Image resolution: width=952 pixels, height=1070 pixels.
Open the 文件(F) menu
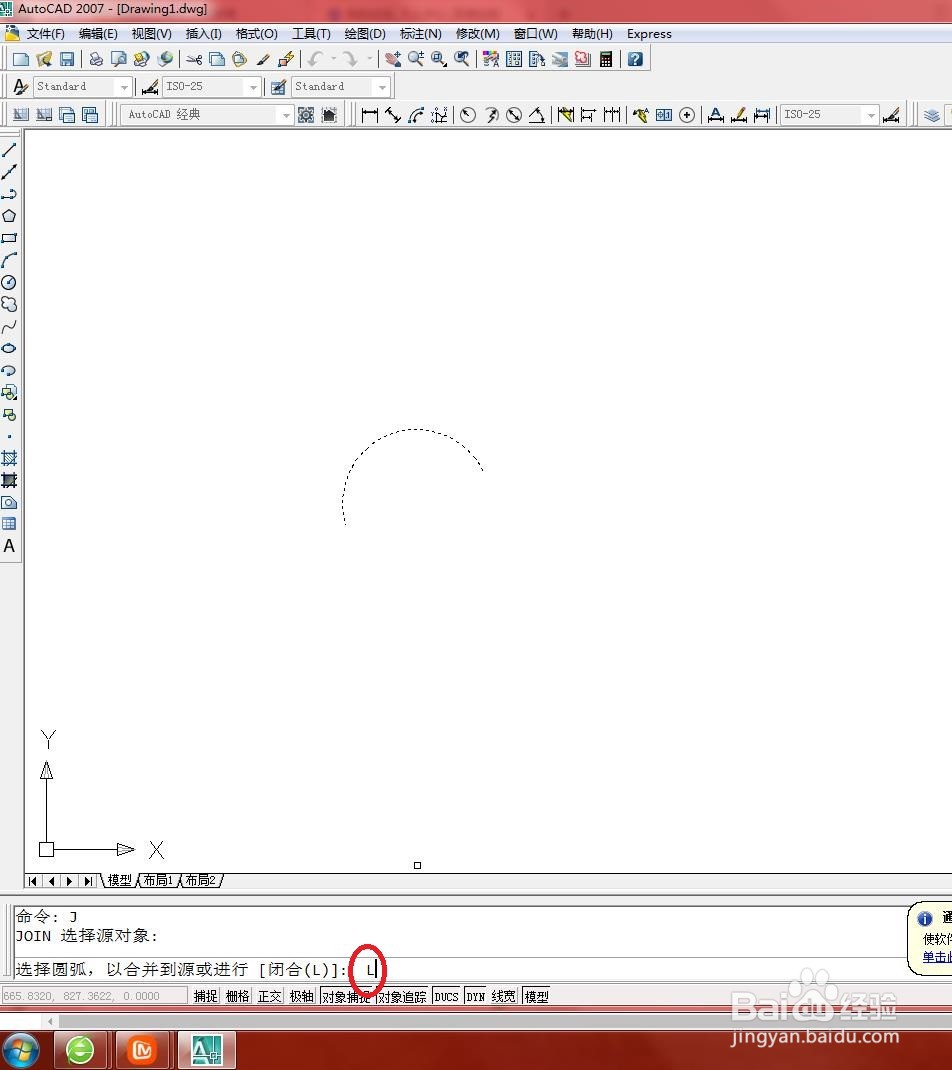(x=45, y=33)
